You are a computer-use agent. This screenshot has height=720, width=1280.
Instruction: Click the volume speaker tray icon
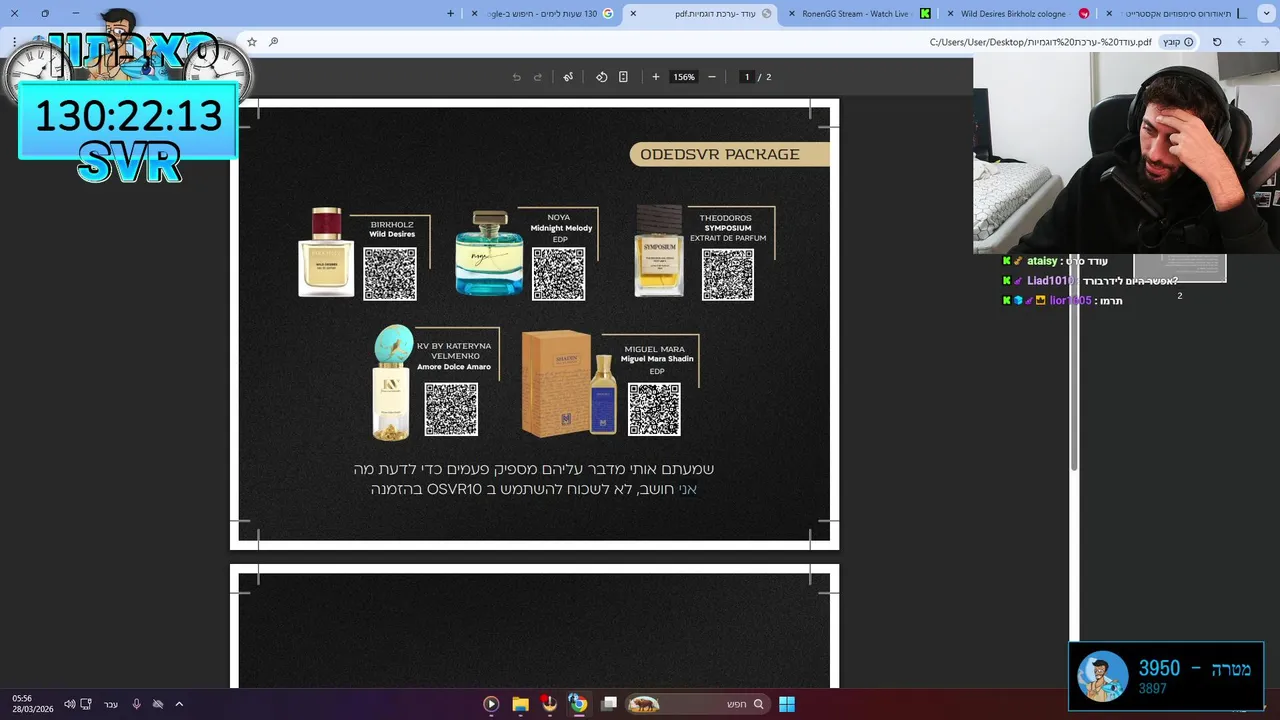69,704
